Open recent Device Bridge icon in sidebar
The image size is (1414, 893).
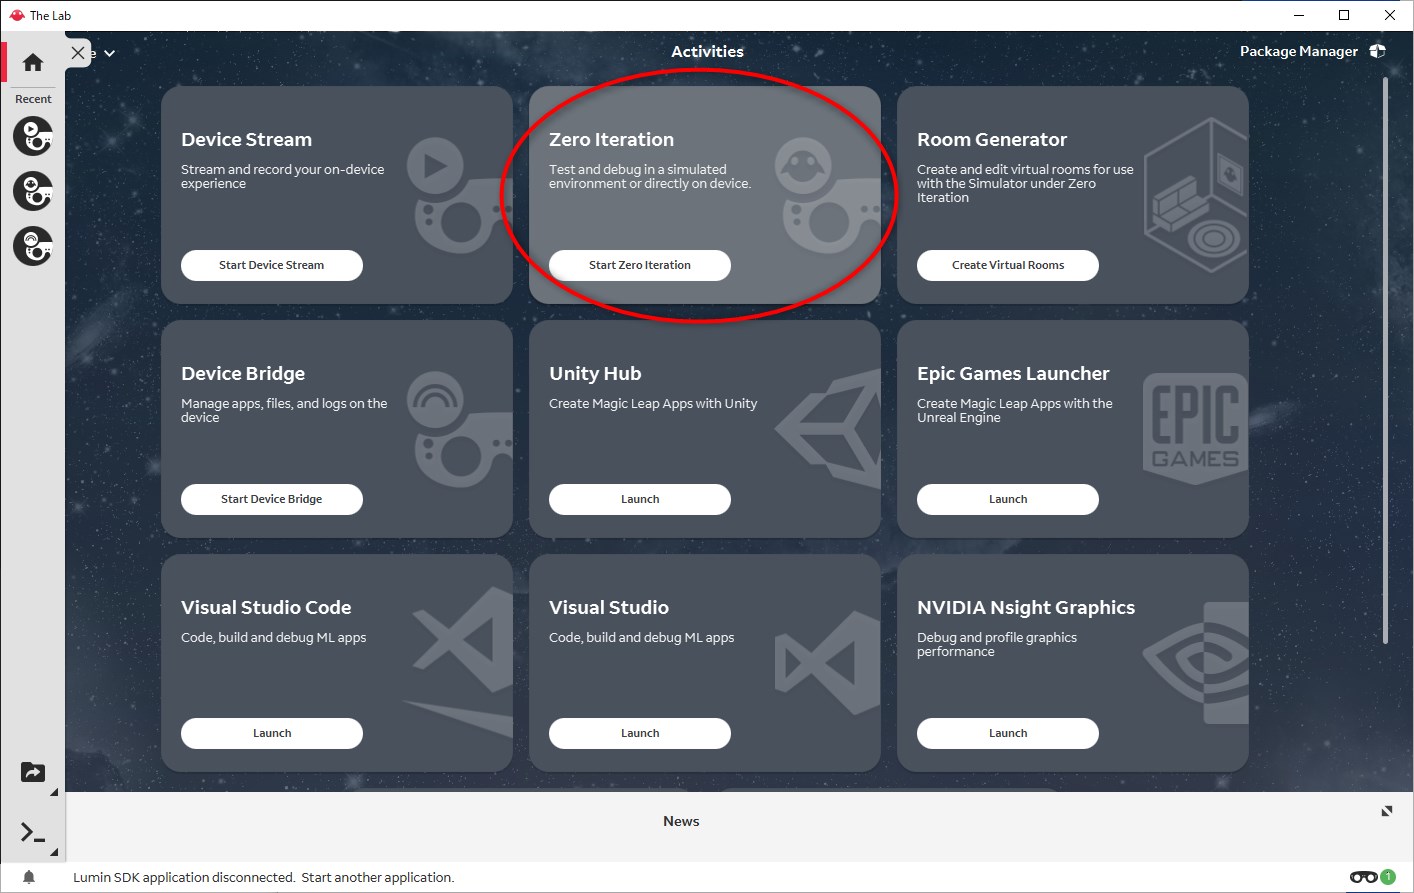(33, 246)
